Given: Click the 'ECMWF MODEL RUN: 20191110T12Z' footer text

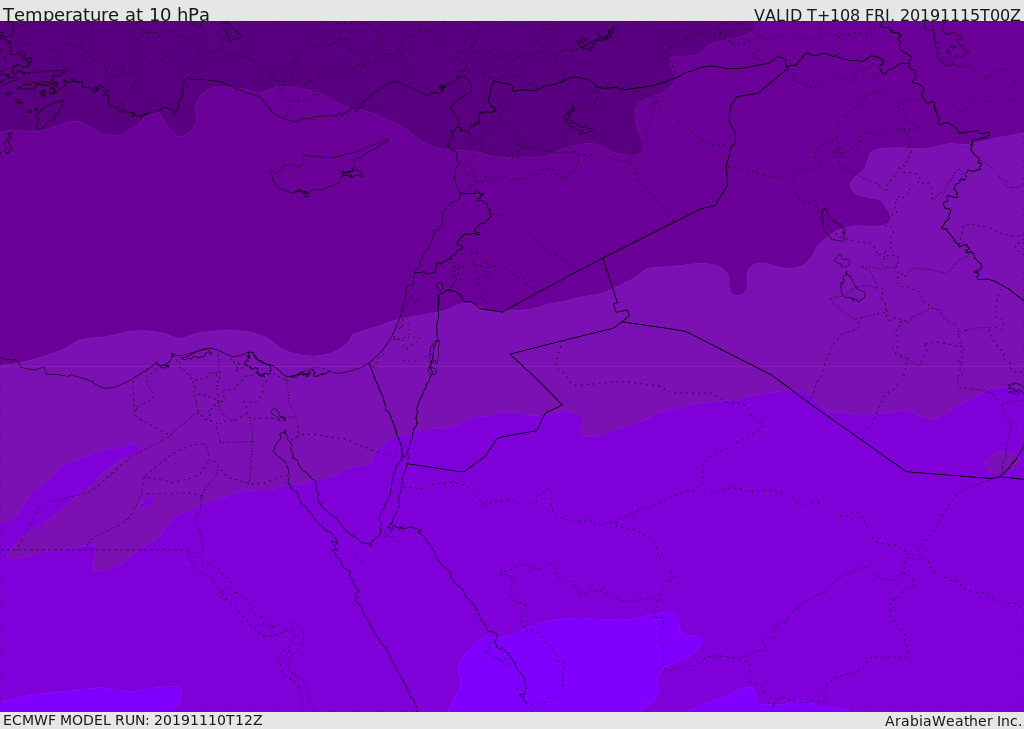Looking at the screenshot, I should point(133,721).
